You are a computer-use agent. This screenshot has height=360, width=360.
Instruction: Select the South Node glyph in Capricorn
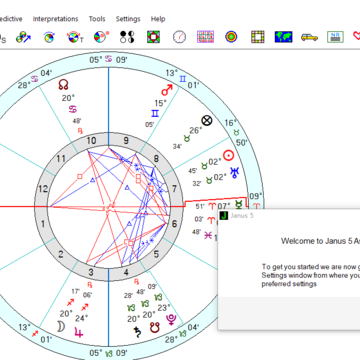(x=154, y=327)
